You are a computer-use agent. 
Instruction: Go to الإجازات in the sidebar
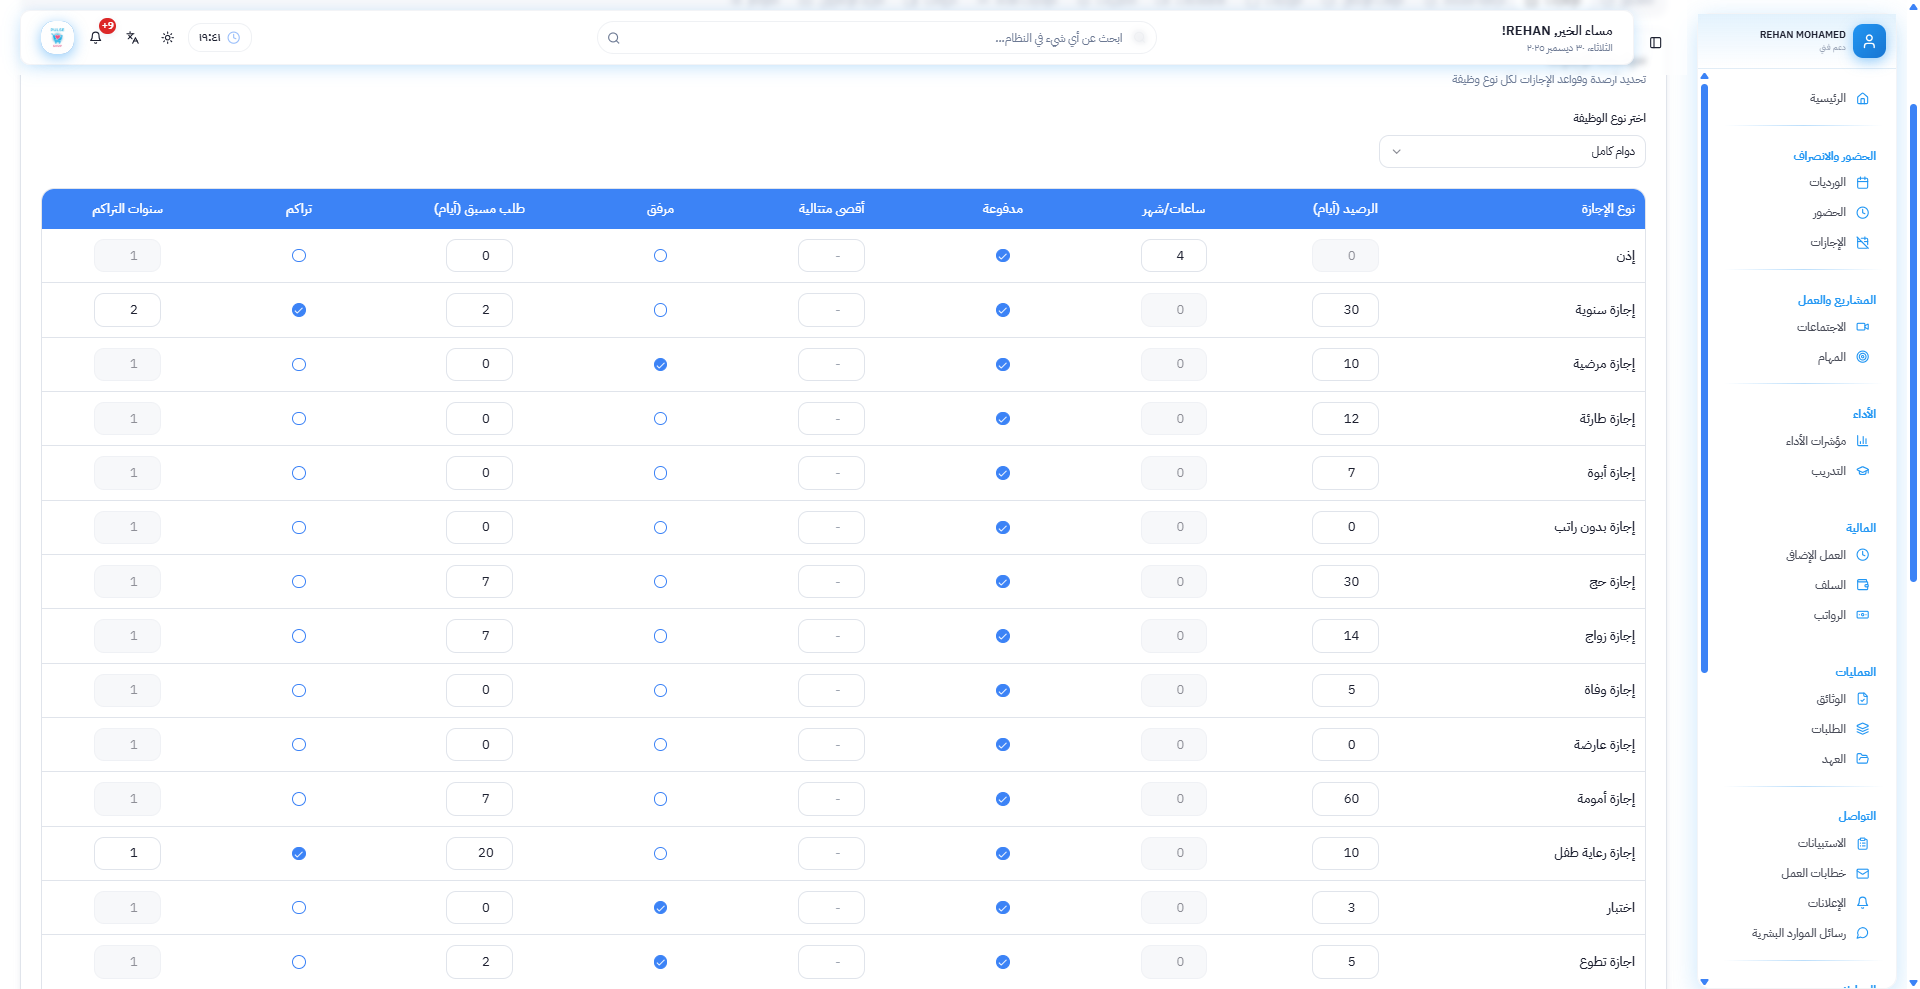point(1828,243)
